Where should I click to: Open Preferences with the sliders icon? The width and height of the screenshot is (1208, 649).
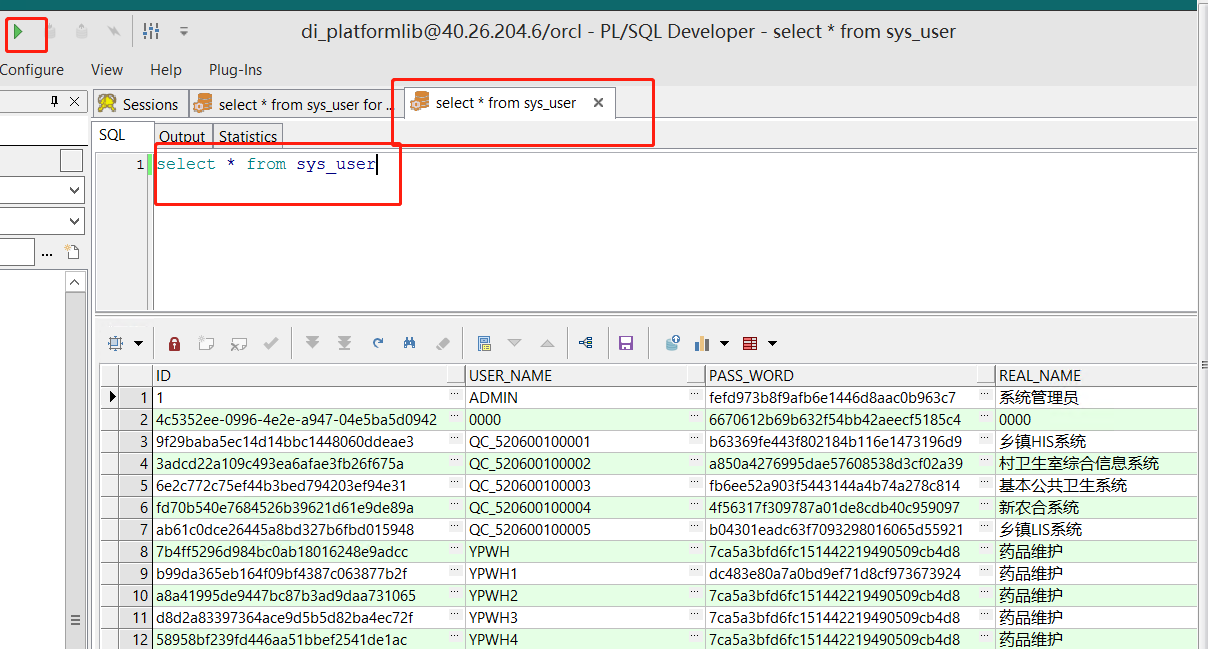151,32
